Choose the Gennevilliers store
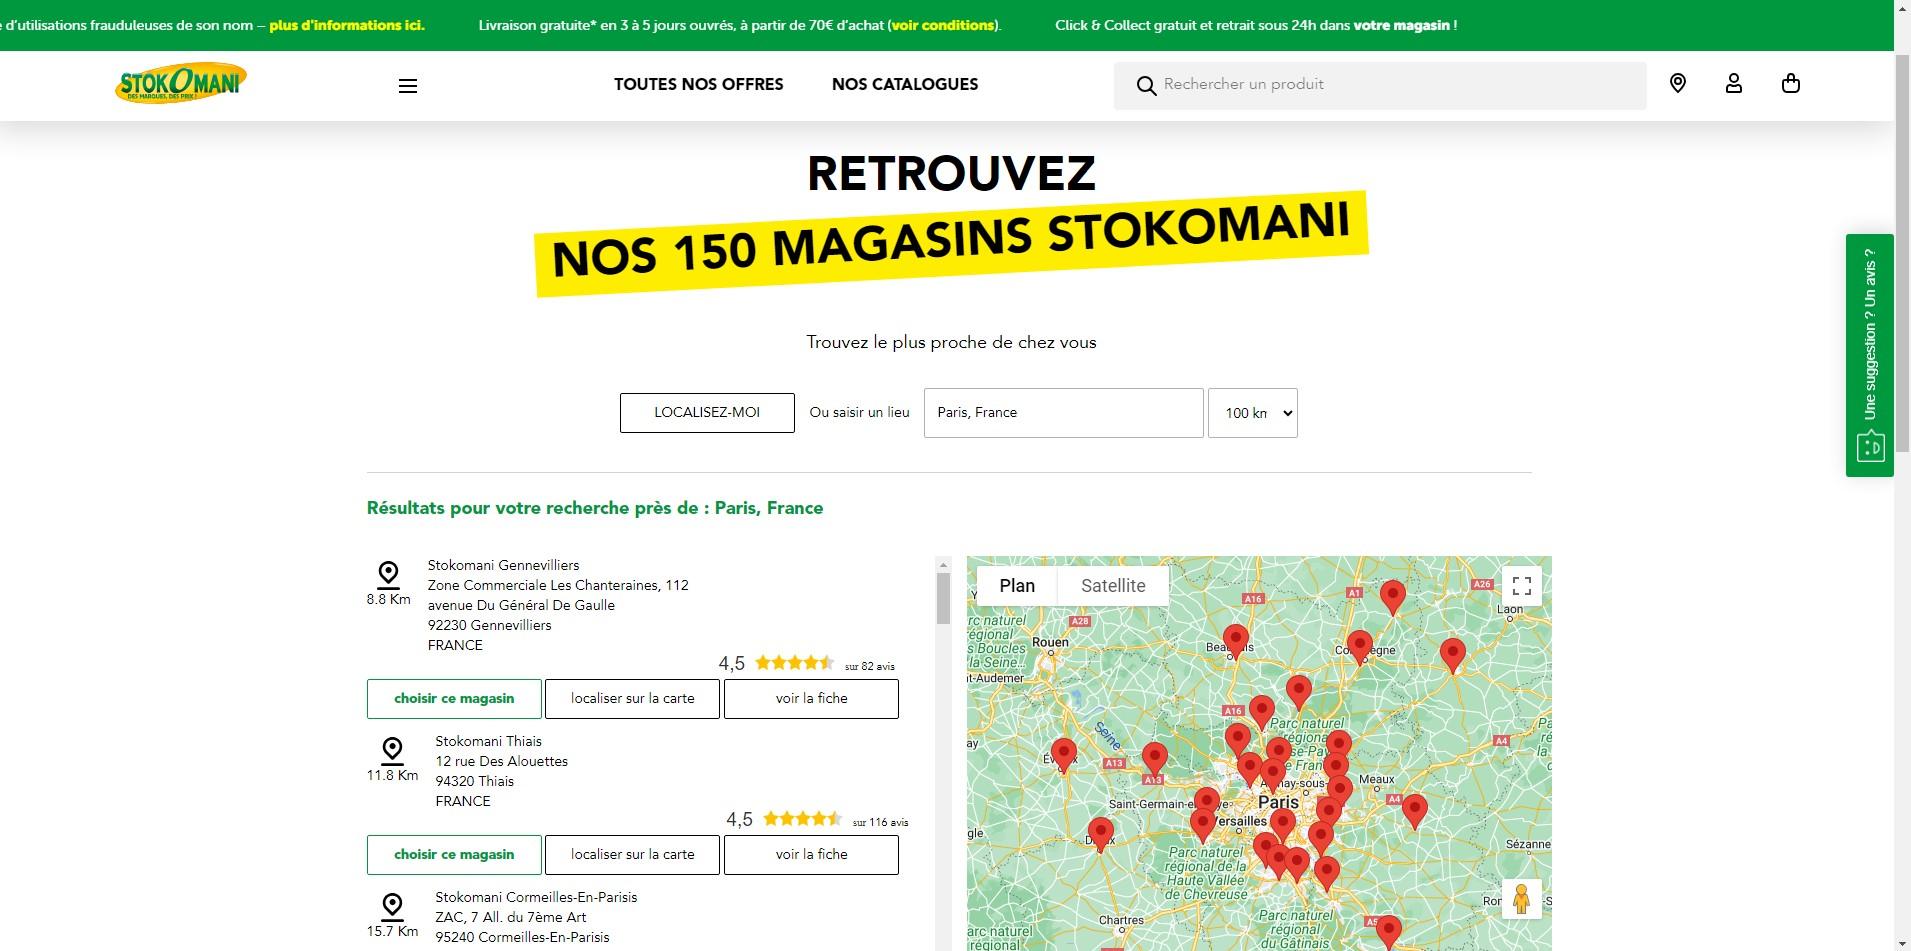 click(454, 699)
